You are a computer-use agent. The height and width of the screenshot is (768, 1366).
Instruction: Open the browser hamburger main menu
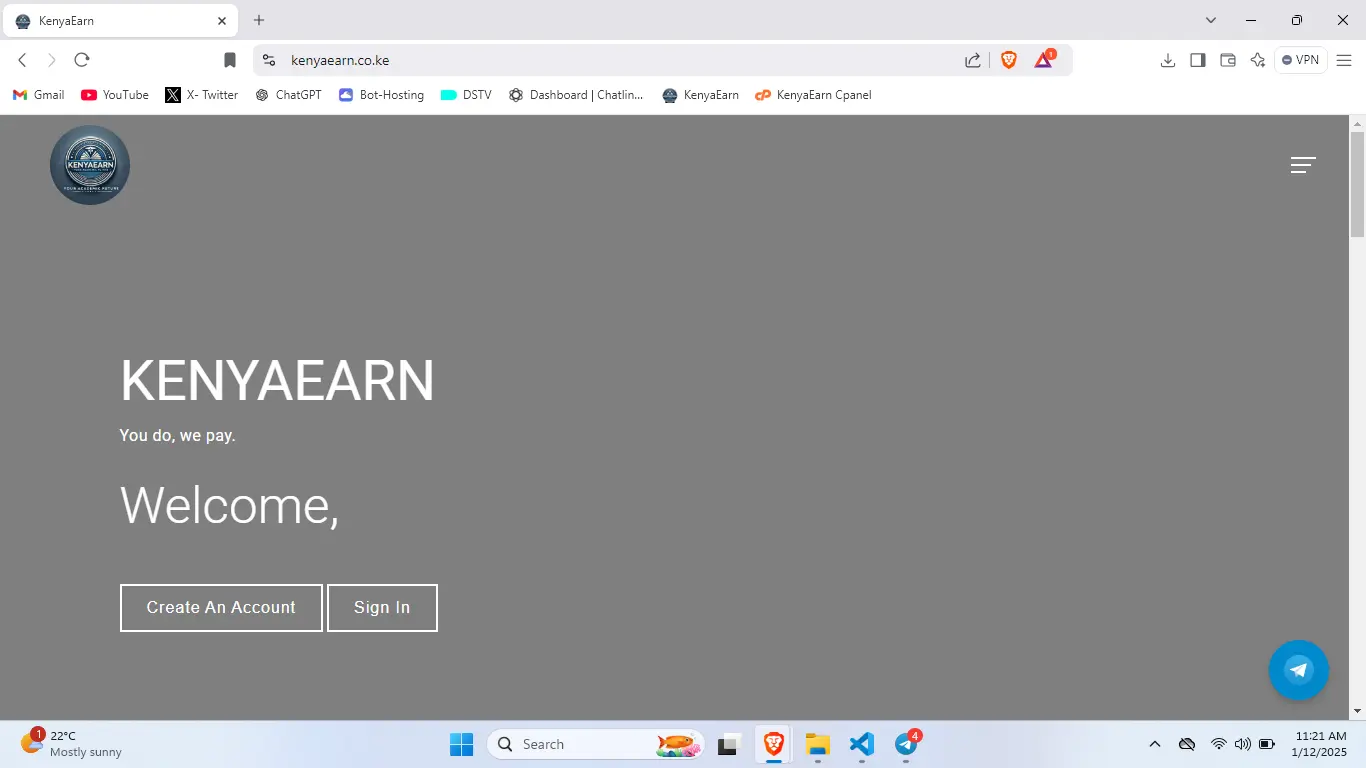(x=1344, y=60)
